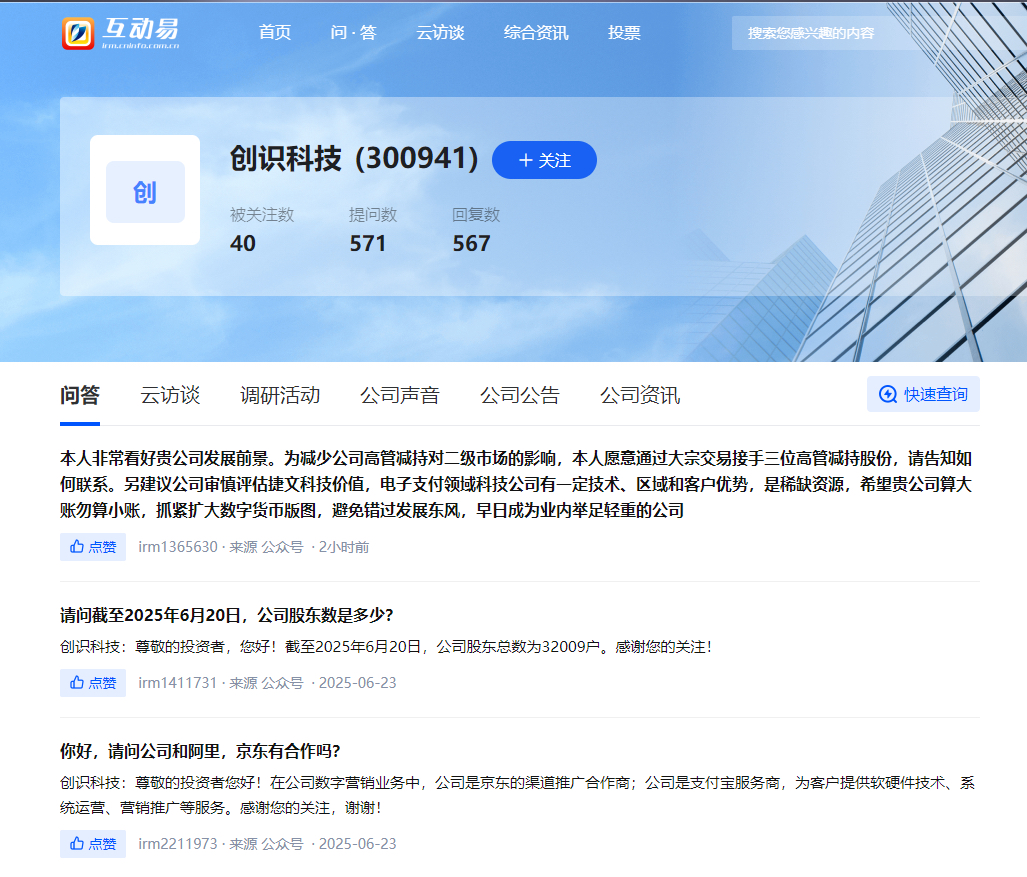
Task: Click the 被关注数 value 40
Action: pos(243,244)
